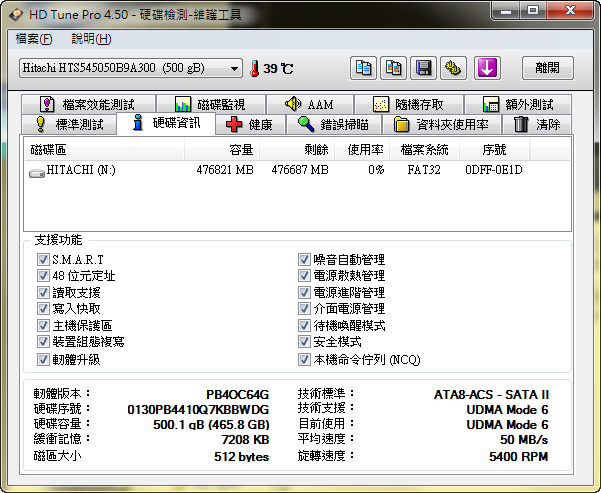This screenshot has height=493, width=601.
Task: Click the 容量 column header
Action: [222, 150]
